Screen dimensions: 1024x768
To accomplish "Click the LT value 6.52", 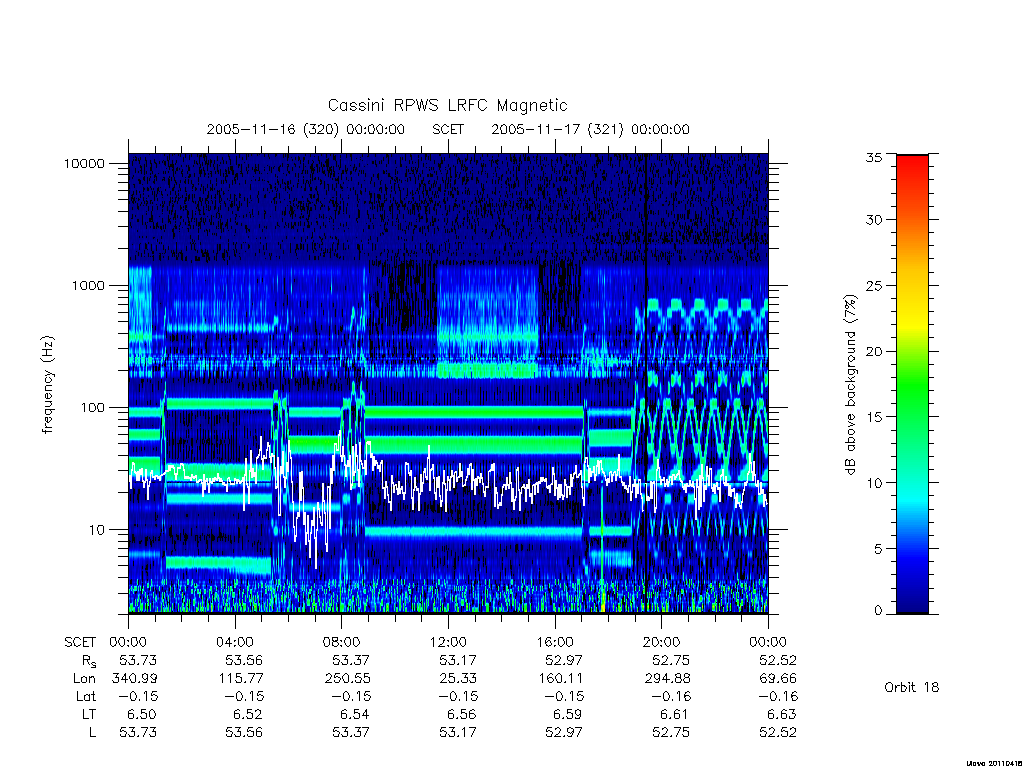I will [249, 714].
